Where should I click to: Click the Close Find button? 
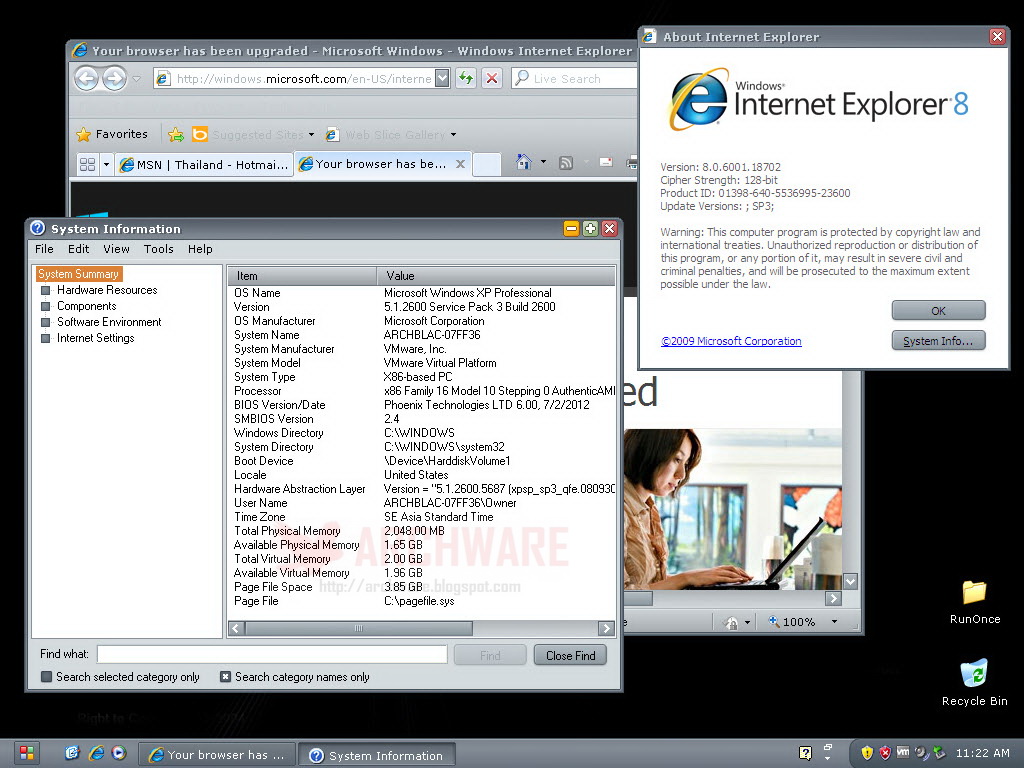click(570, 655)
